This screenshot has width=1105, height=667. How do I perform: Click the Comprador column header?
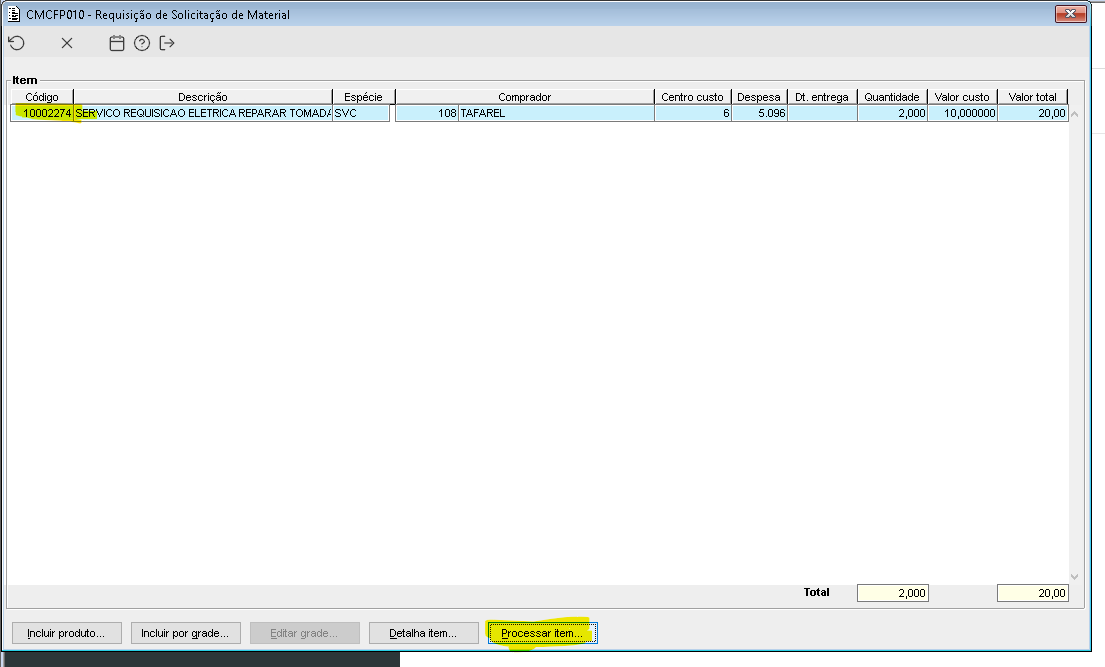coord(524,97)
